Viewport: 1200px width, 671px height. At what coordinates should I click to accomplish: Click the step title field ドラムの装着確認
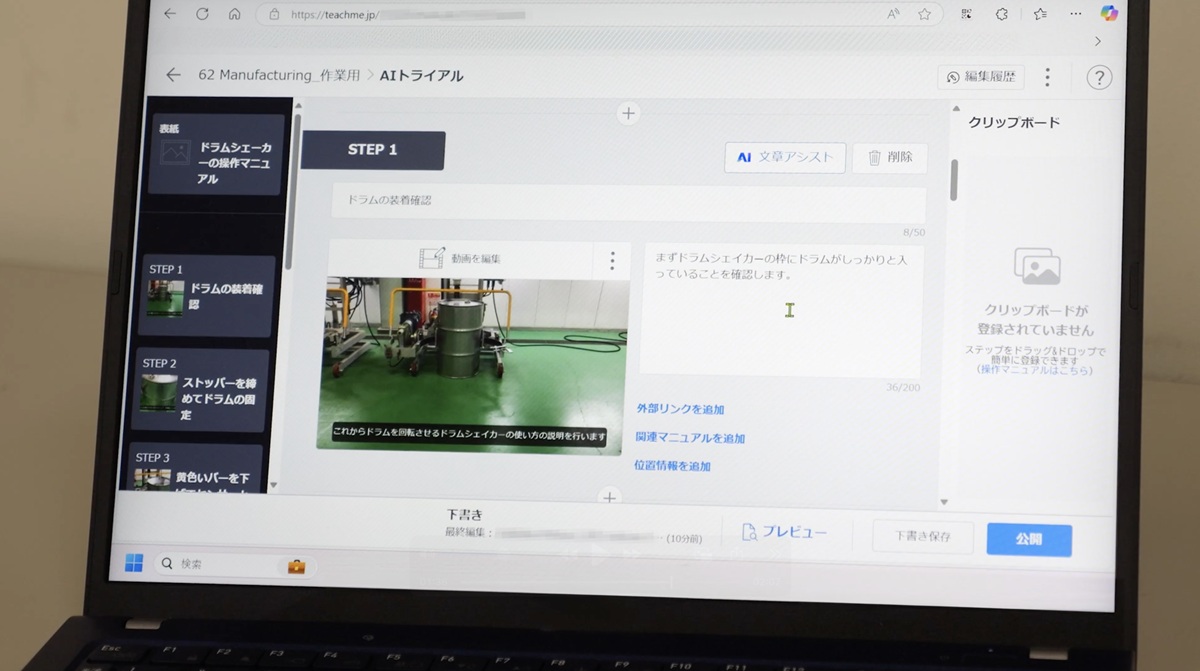point(628,201)
